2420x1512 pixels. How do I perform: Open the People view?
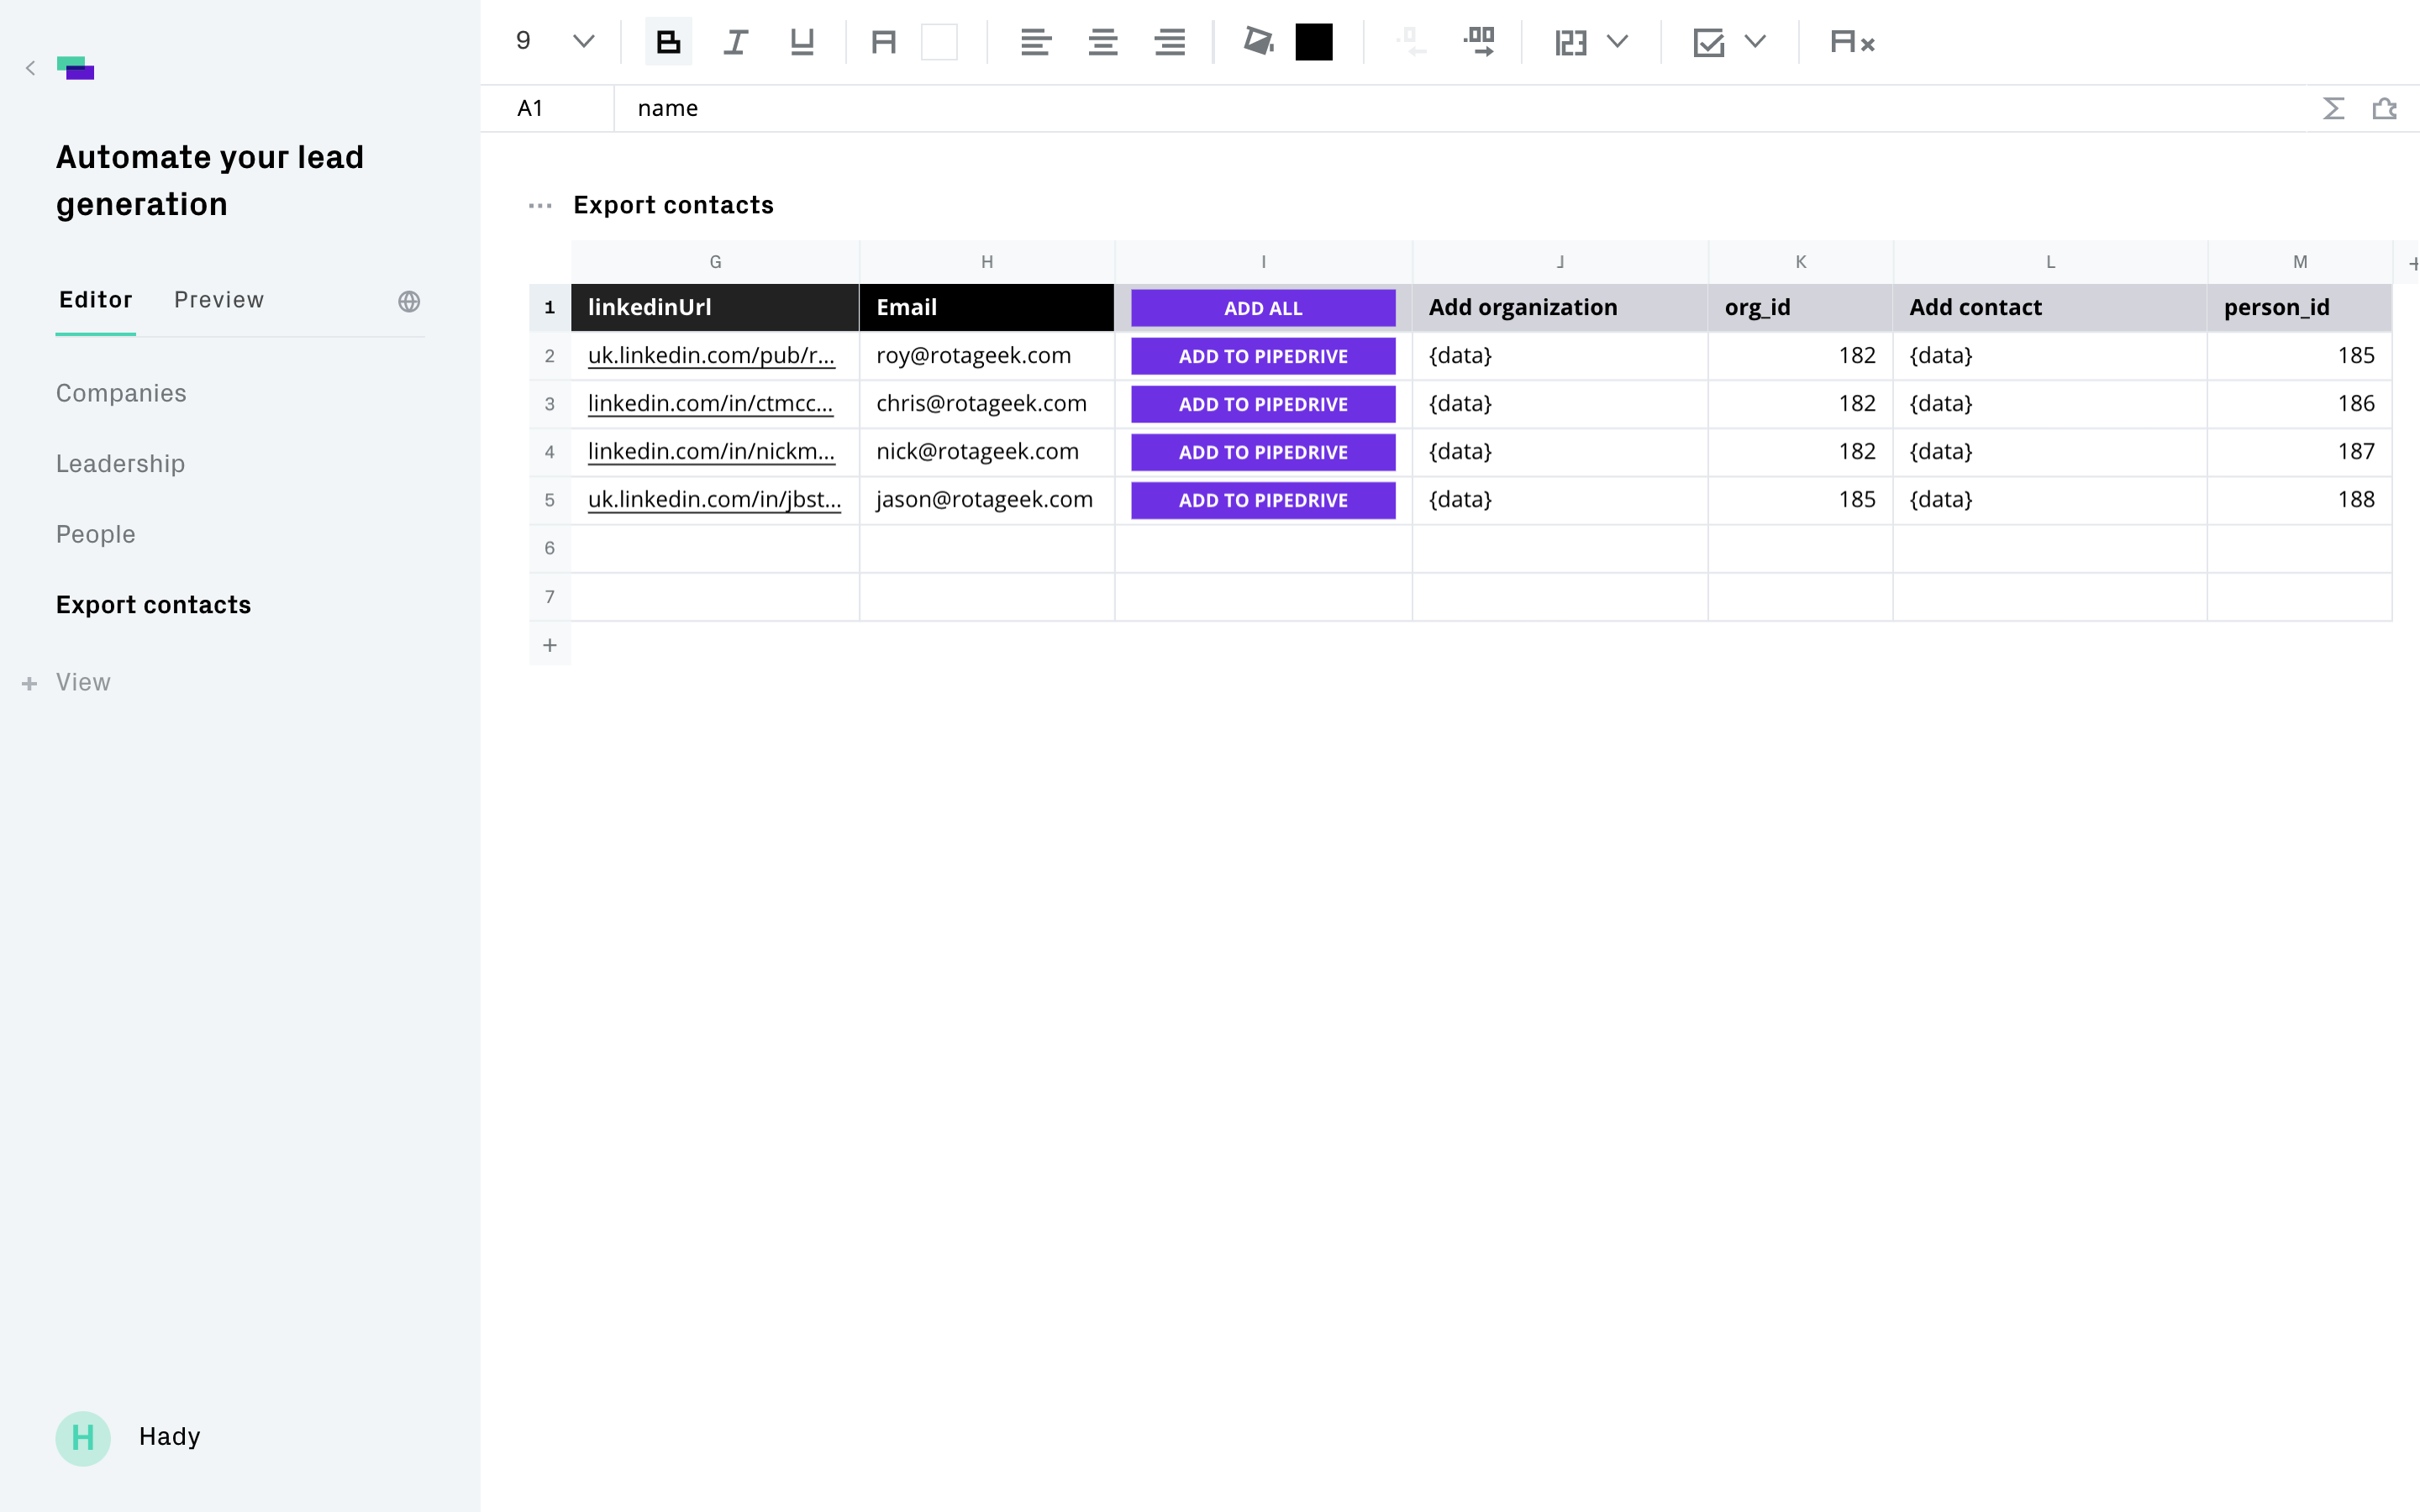[96, 534]
